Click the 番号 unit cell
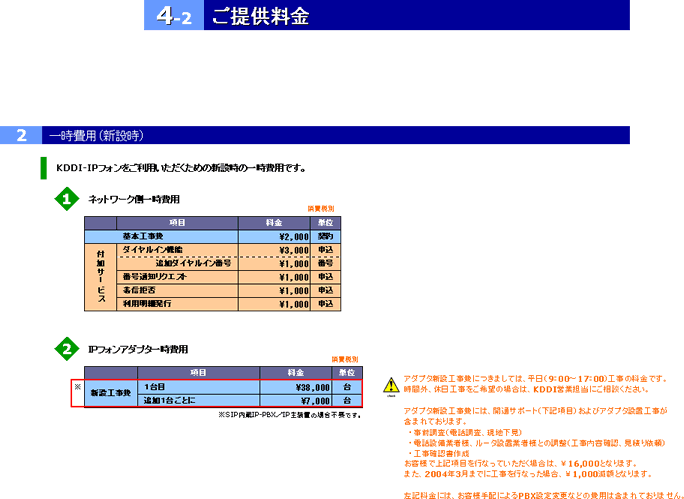Screen dimensions: 684x499 coord(325,264)
